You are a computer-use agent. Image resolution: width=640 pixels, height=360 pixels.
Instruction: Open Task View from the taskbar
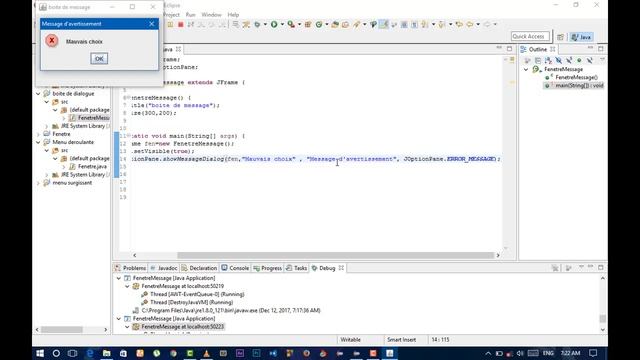coord(73,353)
